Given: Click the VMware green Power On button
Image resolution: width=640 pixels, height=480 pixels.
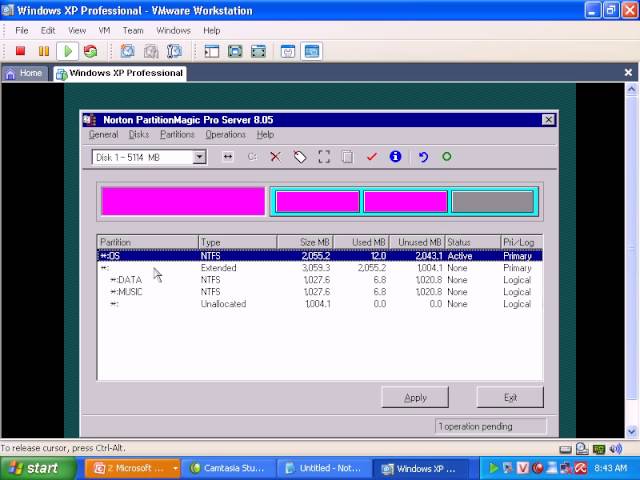Looking at the screenshot, I should (x=68, y=51).
